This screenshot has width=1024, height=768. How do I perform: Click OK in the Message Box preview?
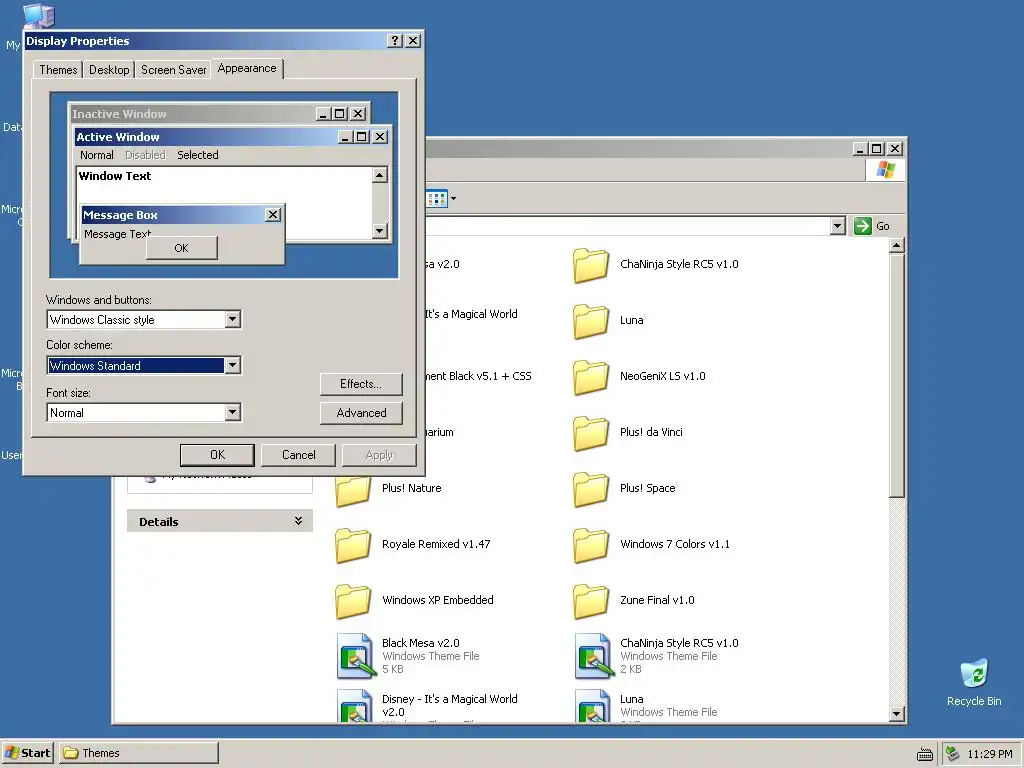coord(182,248)
